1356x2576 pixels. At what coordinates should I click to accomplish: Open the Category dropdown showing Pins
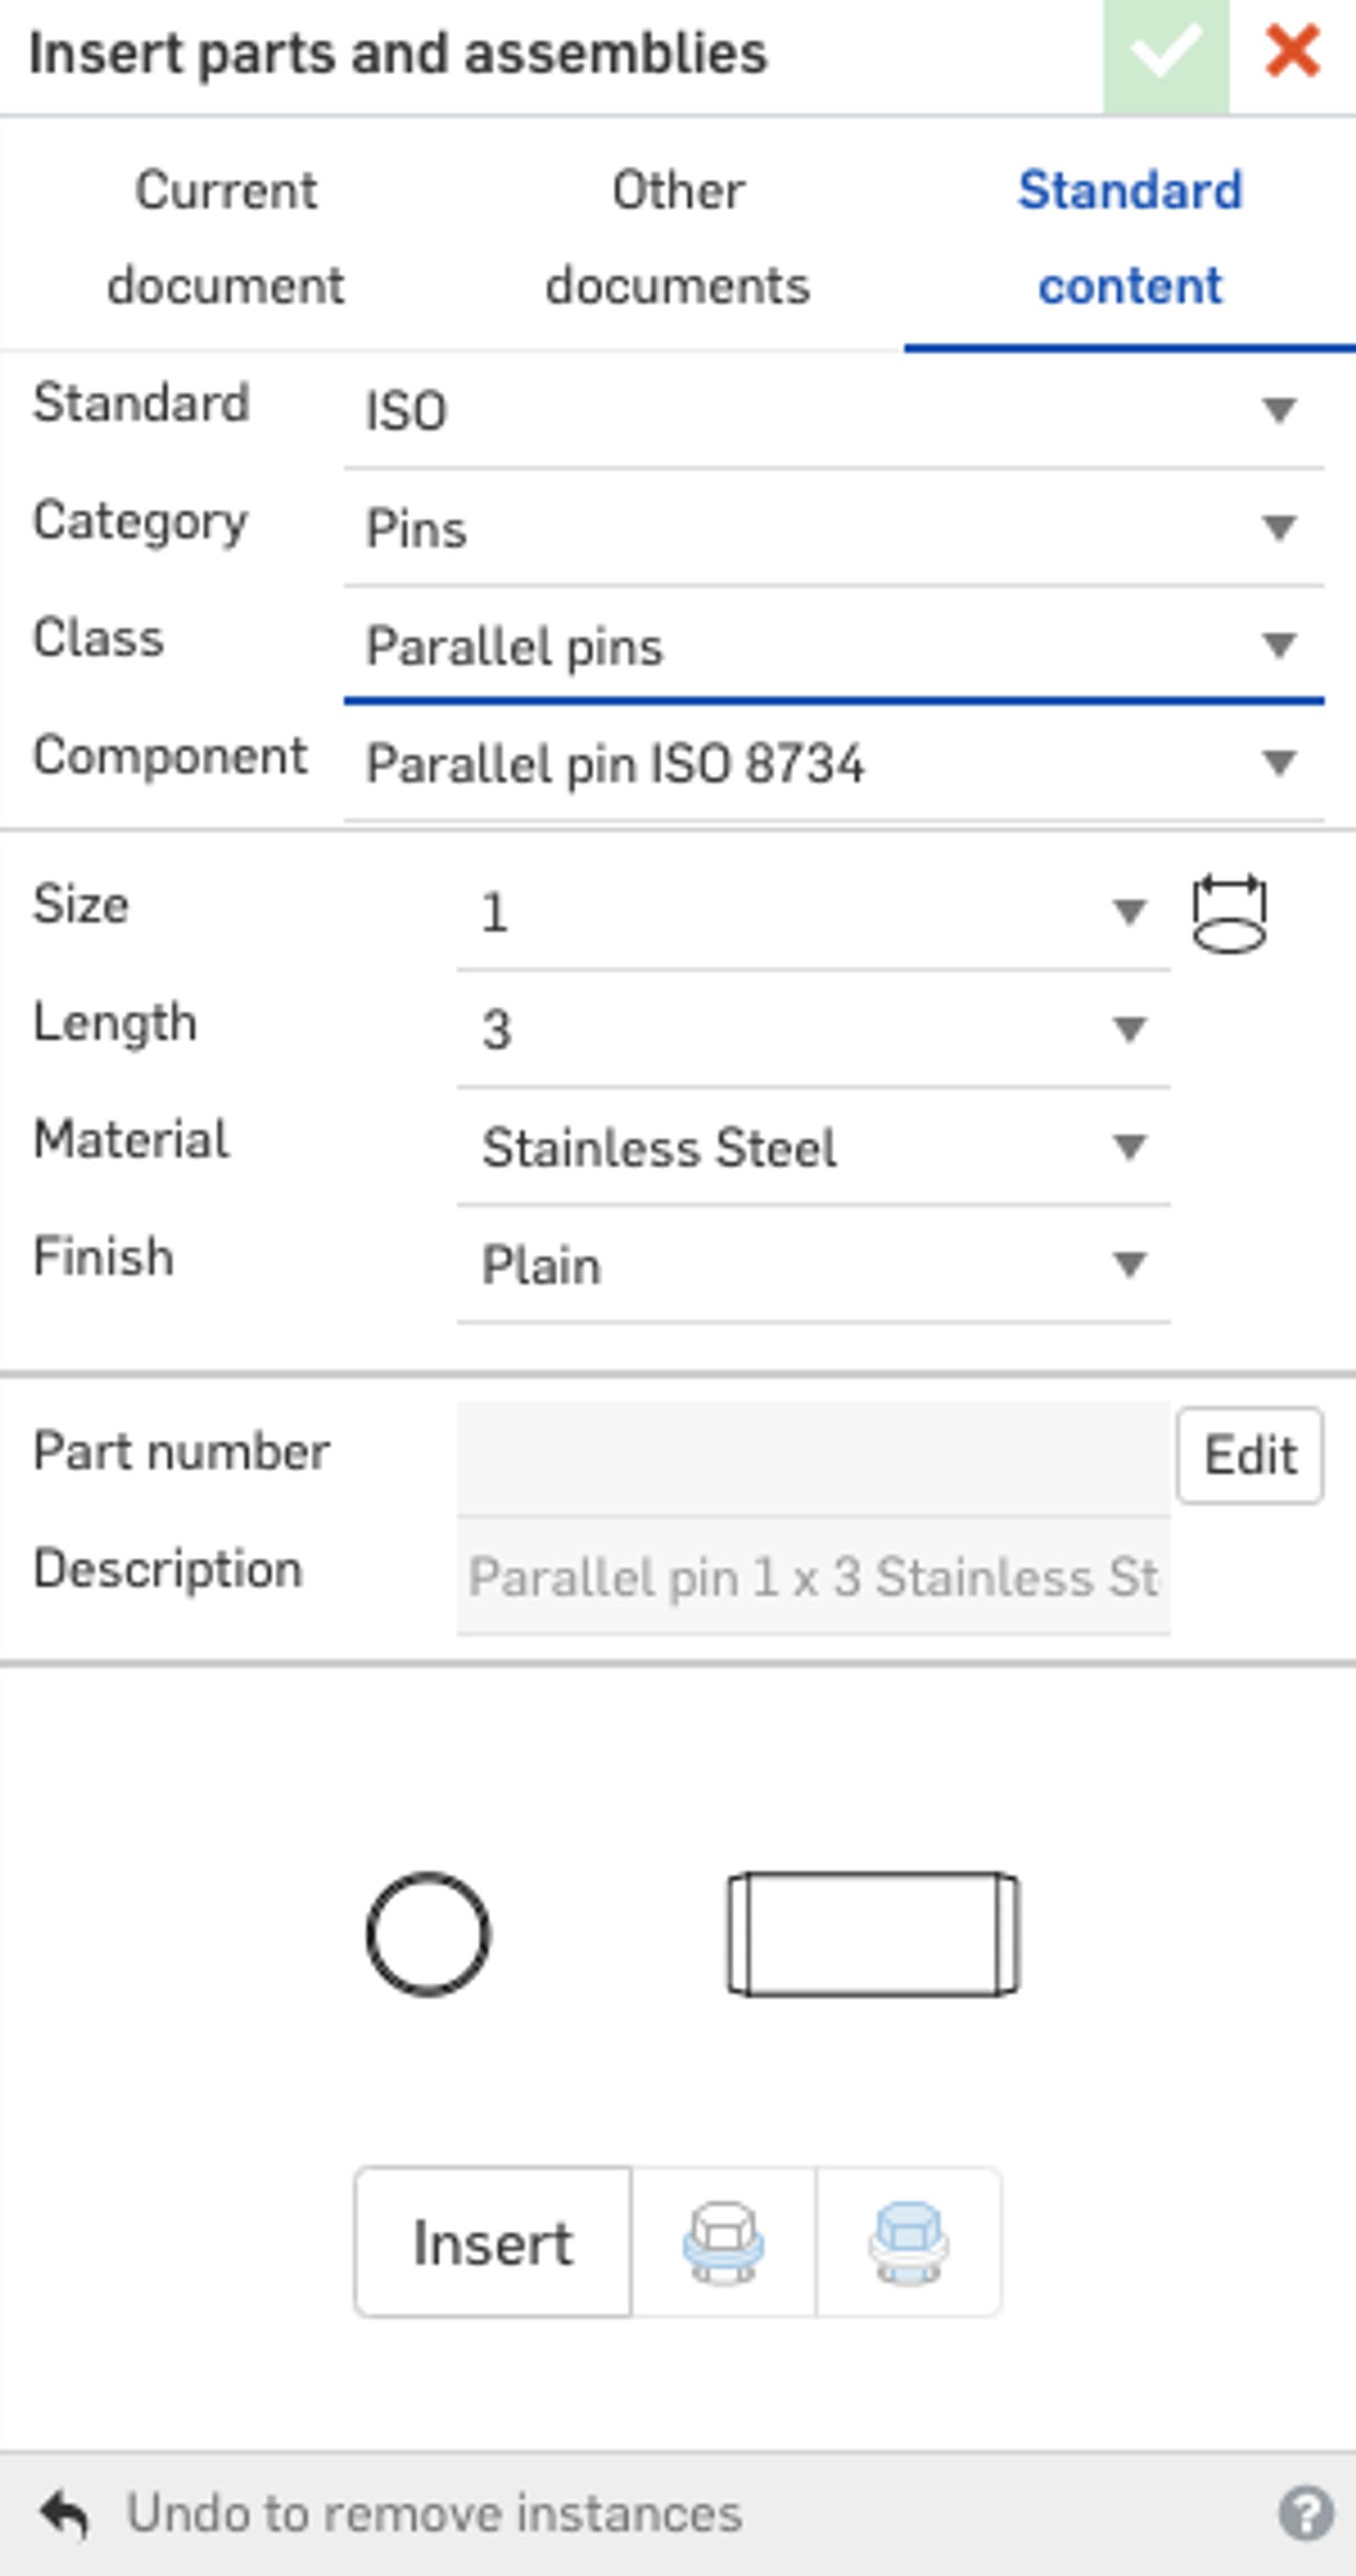point(833,528)
